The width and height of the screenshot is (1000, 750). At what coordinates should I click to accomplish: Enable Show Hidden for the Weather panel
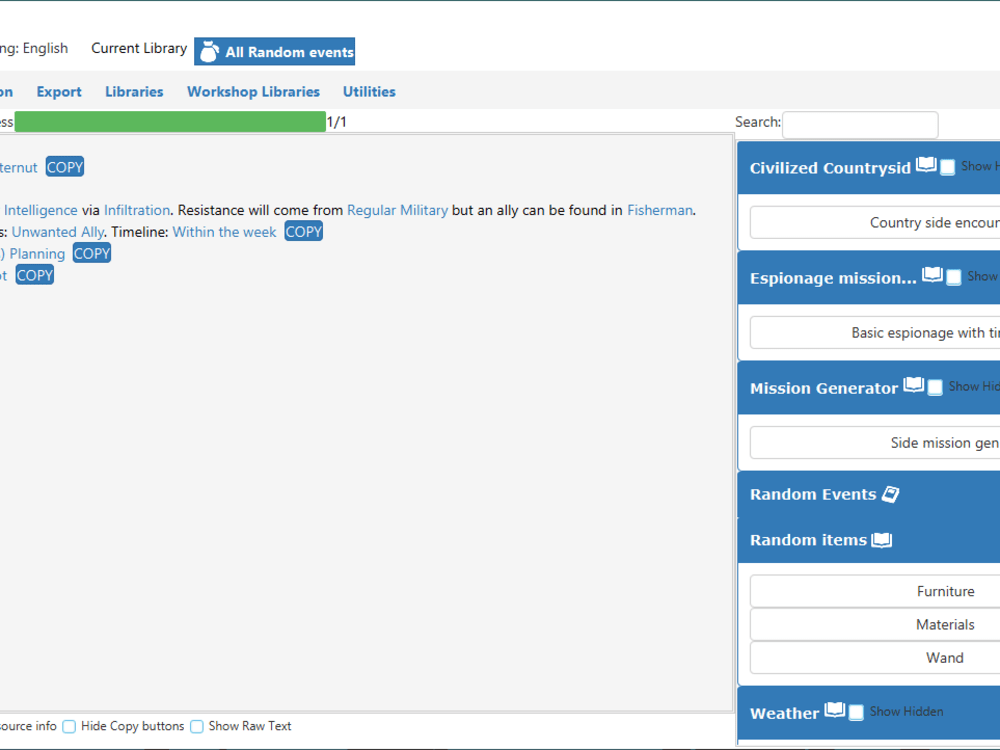click(855, 711)
